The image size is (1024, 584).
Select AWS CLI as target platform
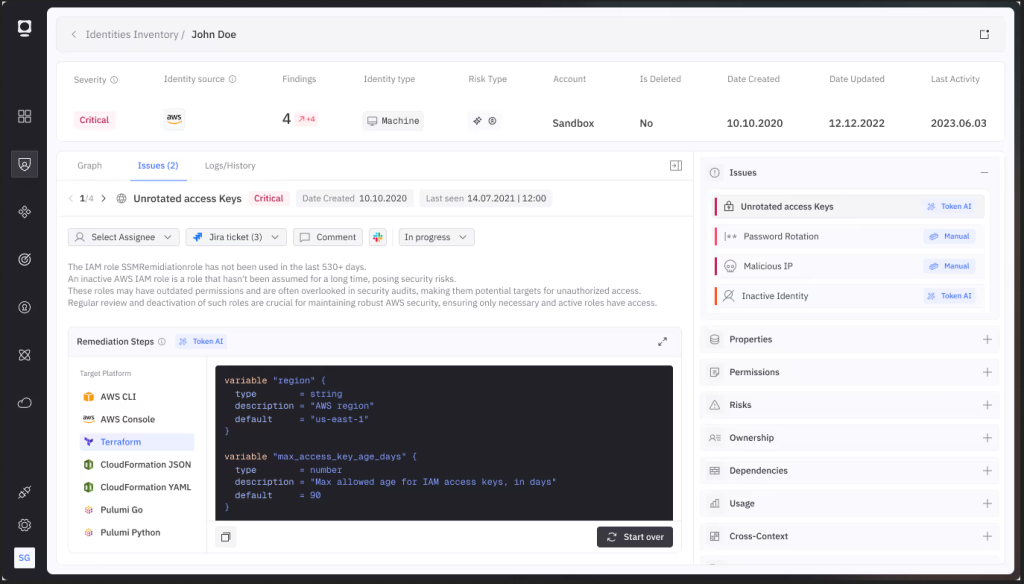tap(120, 397)
